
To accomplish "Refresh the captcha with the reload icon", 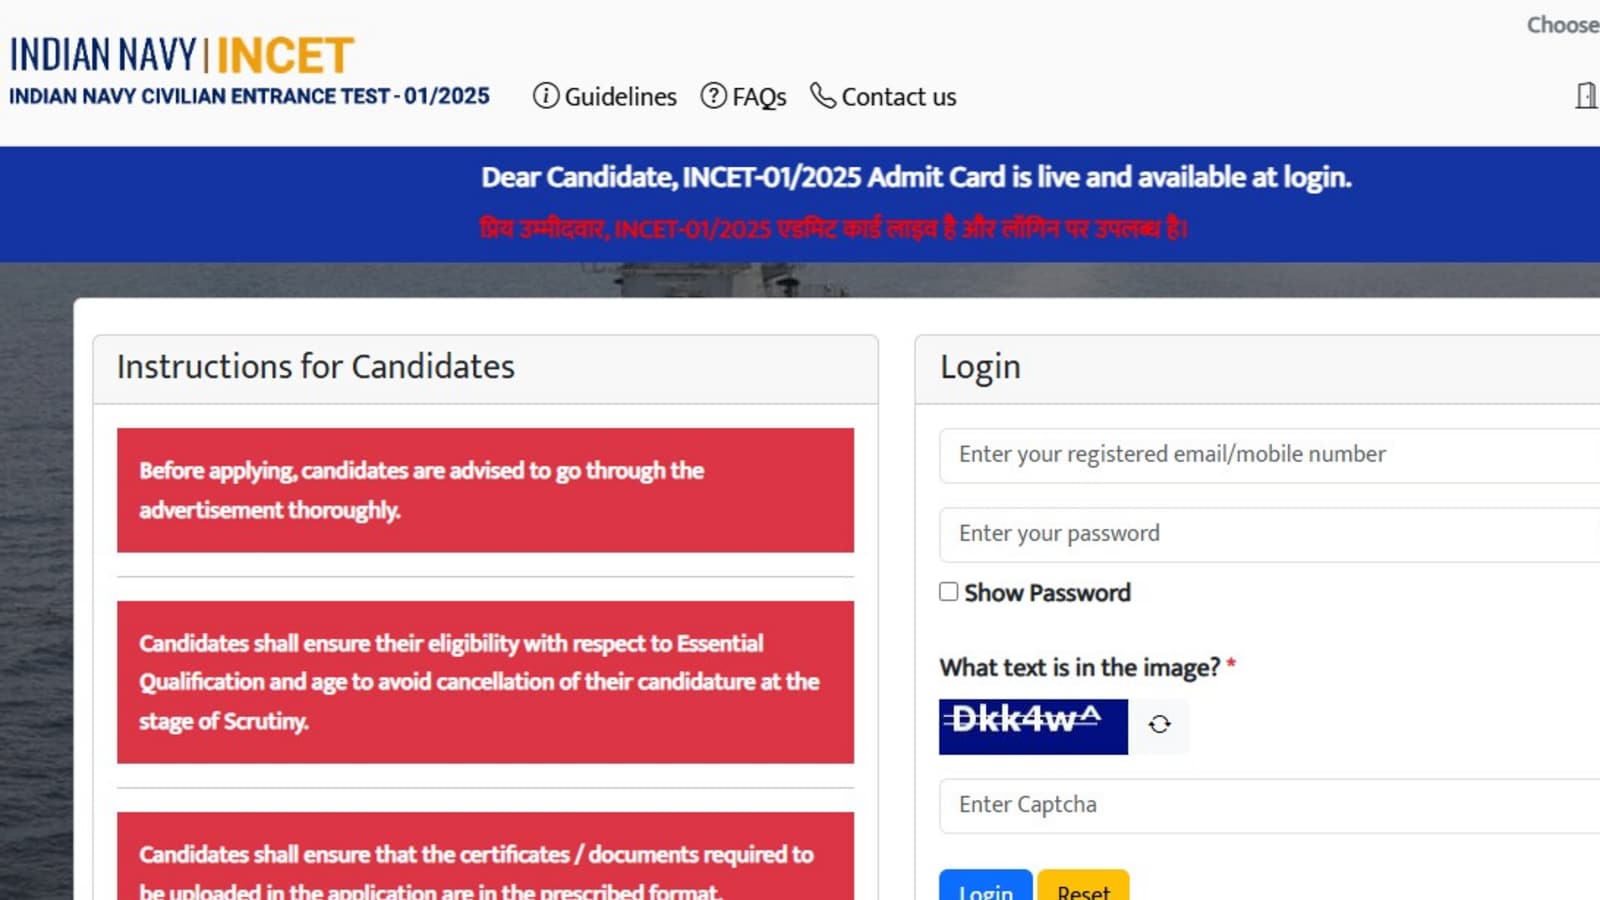I will 1159,725.
